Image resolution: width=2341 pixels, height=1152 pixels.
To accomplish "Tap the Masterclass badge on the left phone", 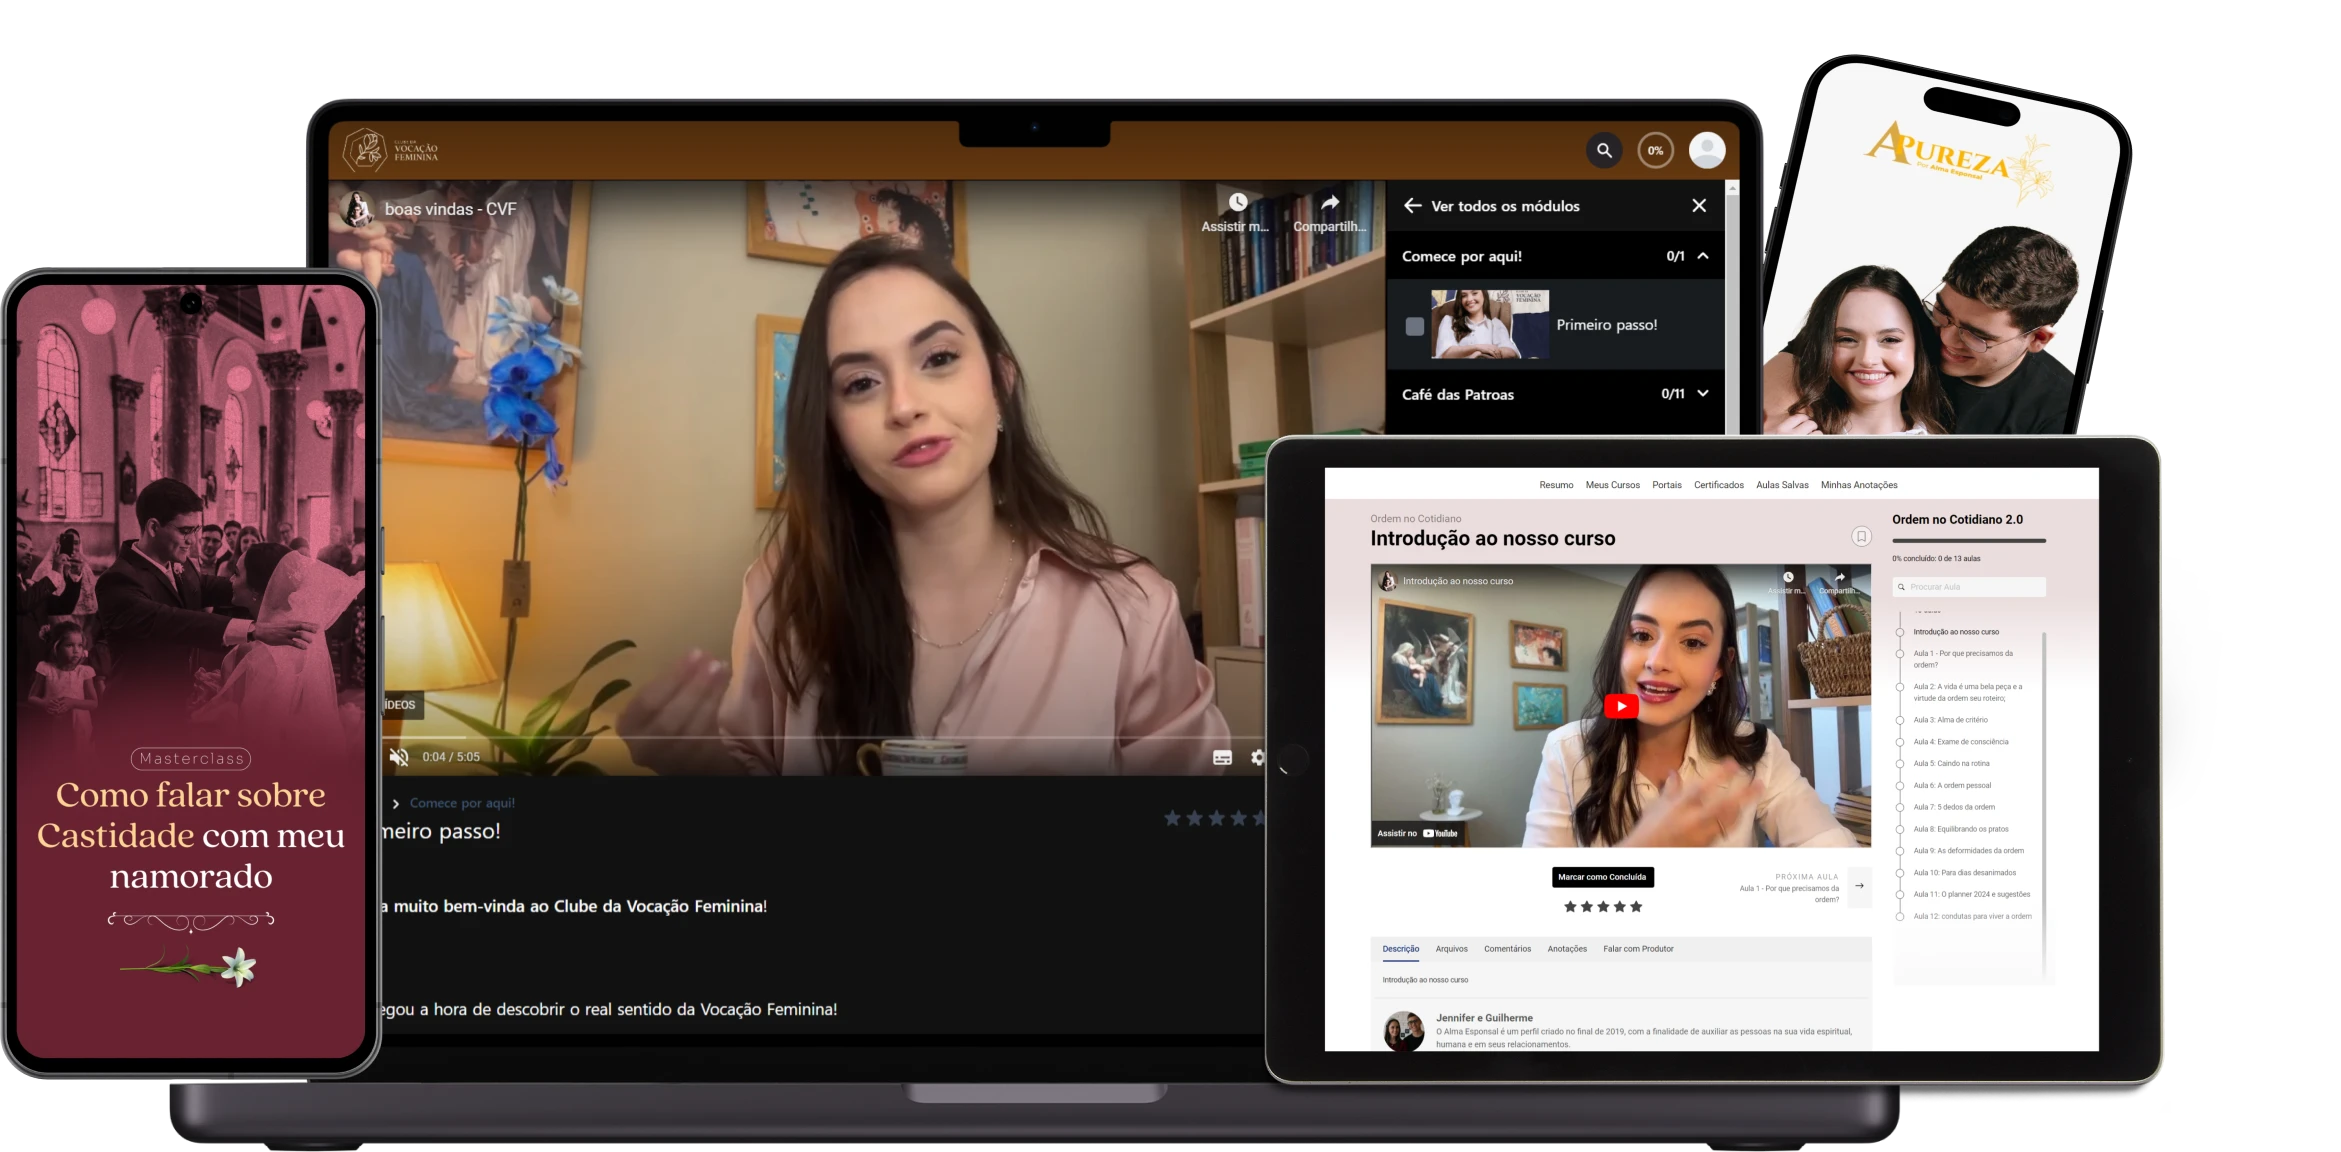I will 191,759.
